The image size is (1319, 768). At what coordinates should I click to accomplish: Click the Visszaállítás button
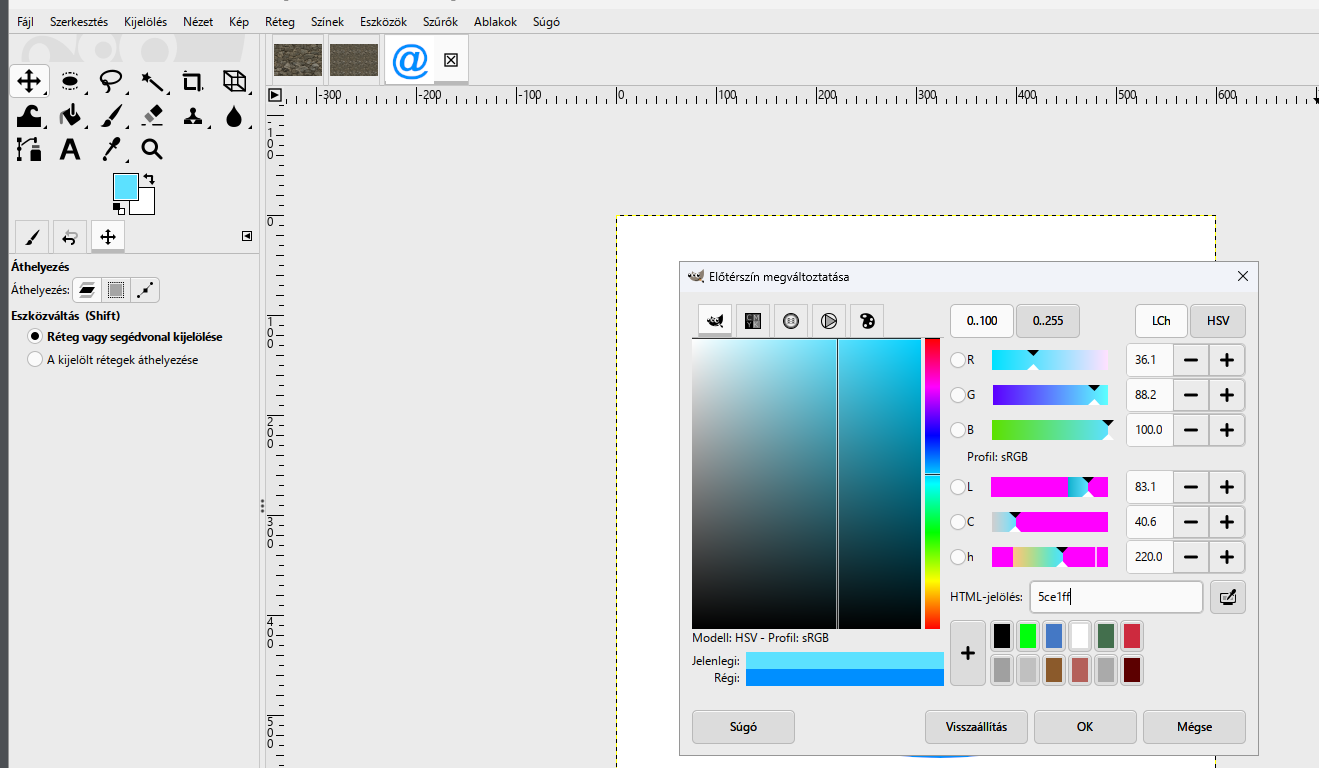coord(976,727)
